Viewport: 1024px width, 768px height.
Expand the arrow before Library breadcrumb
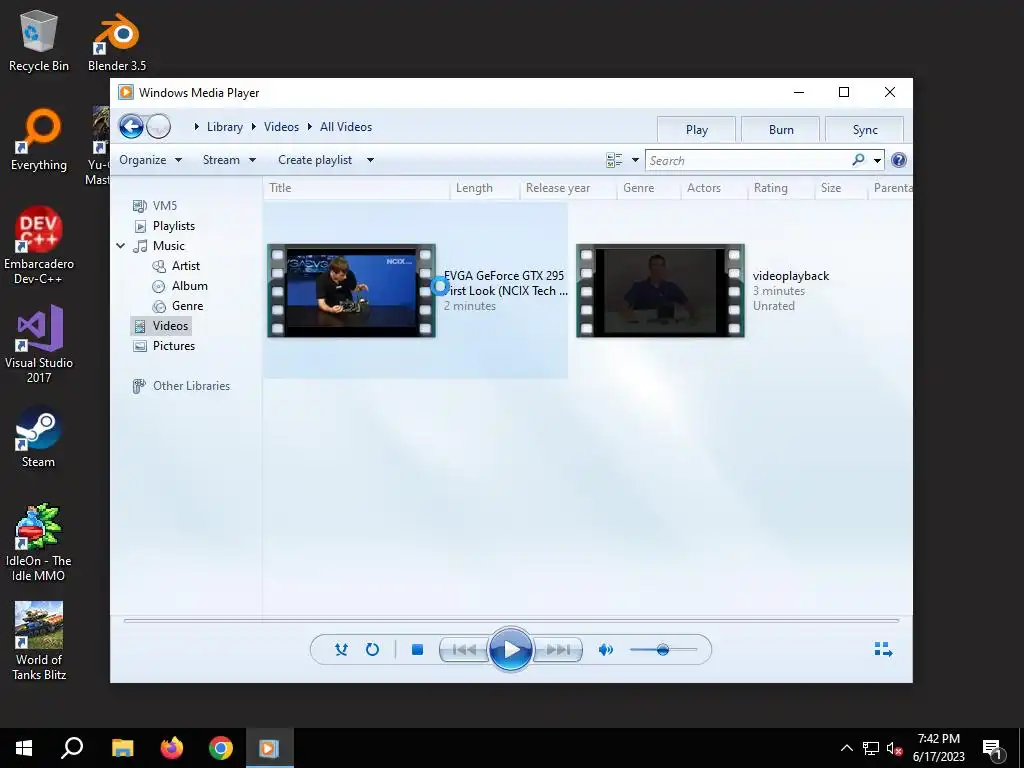point(196,127)
